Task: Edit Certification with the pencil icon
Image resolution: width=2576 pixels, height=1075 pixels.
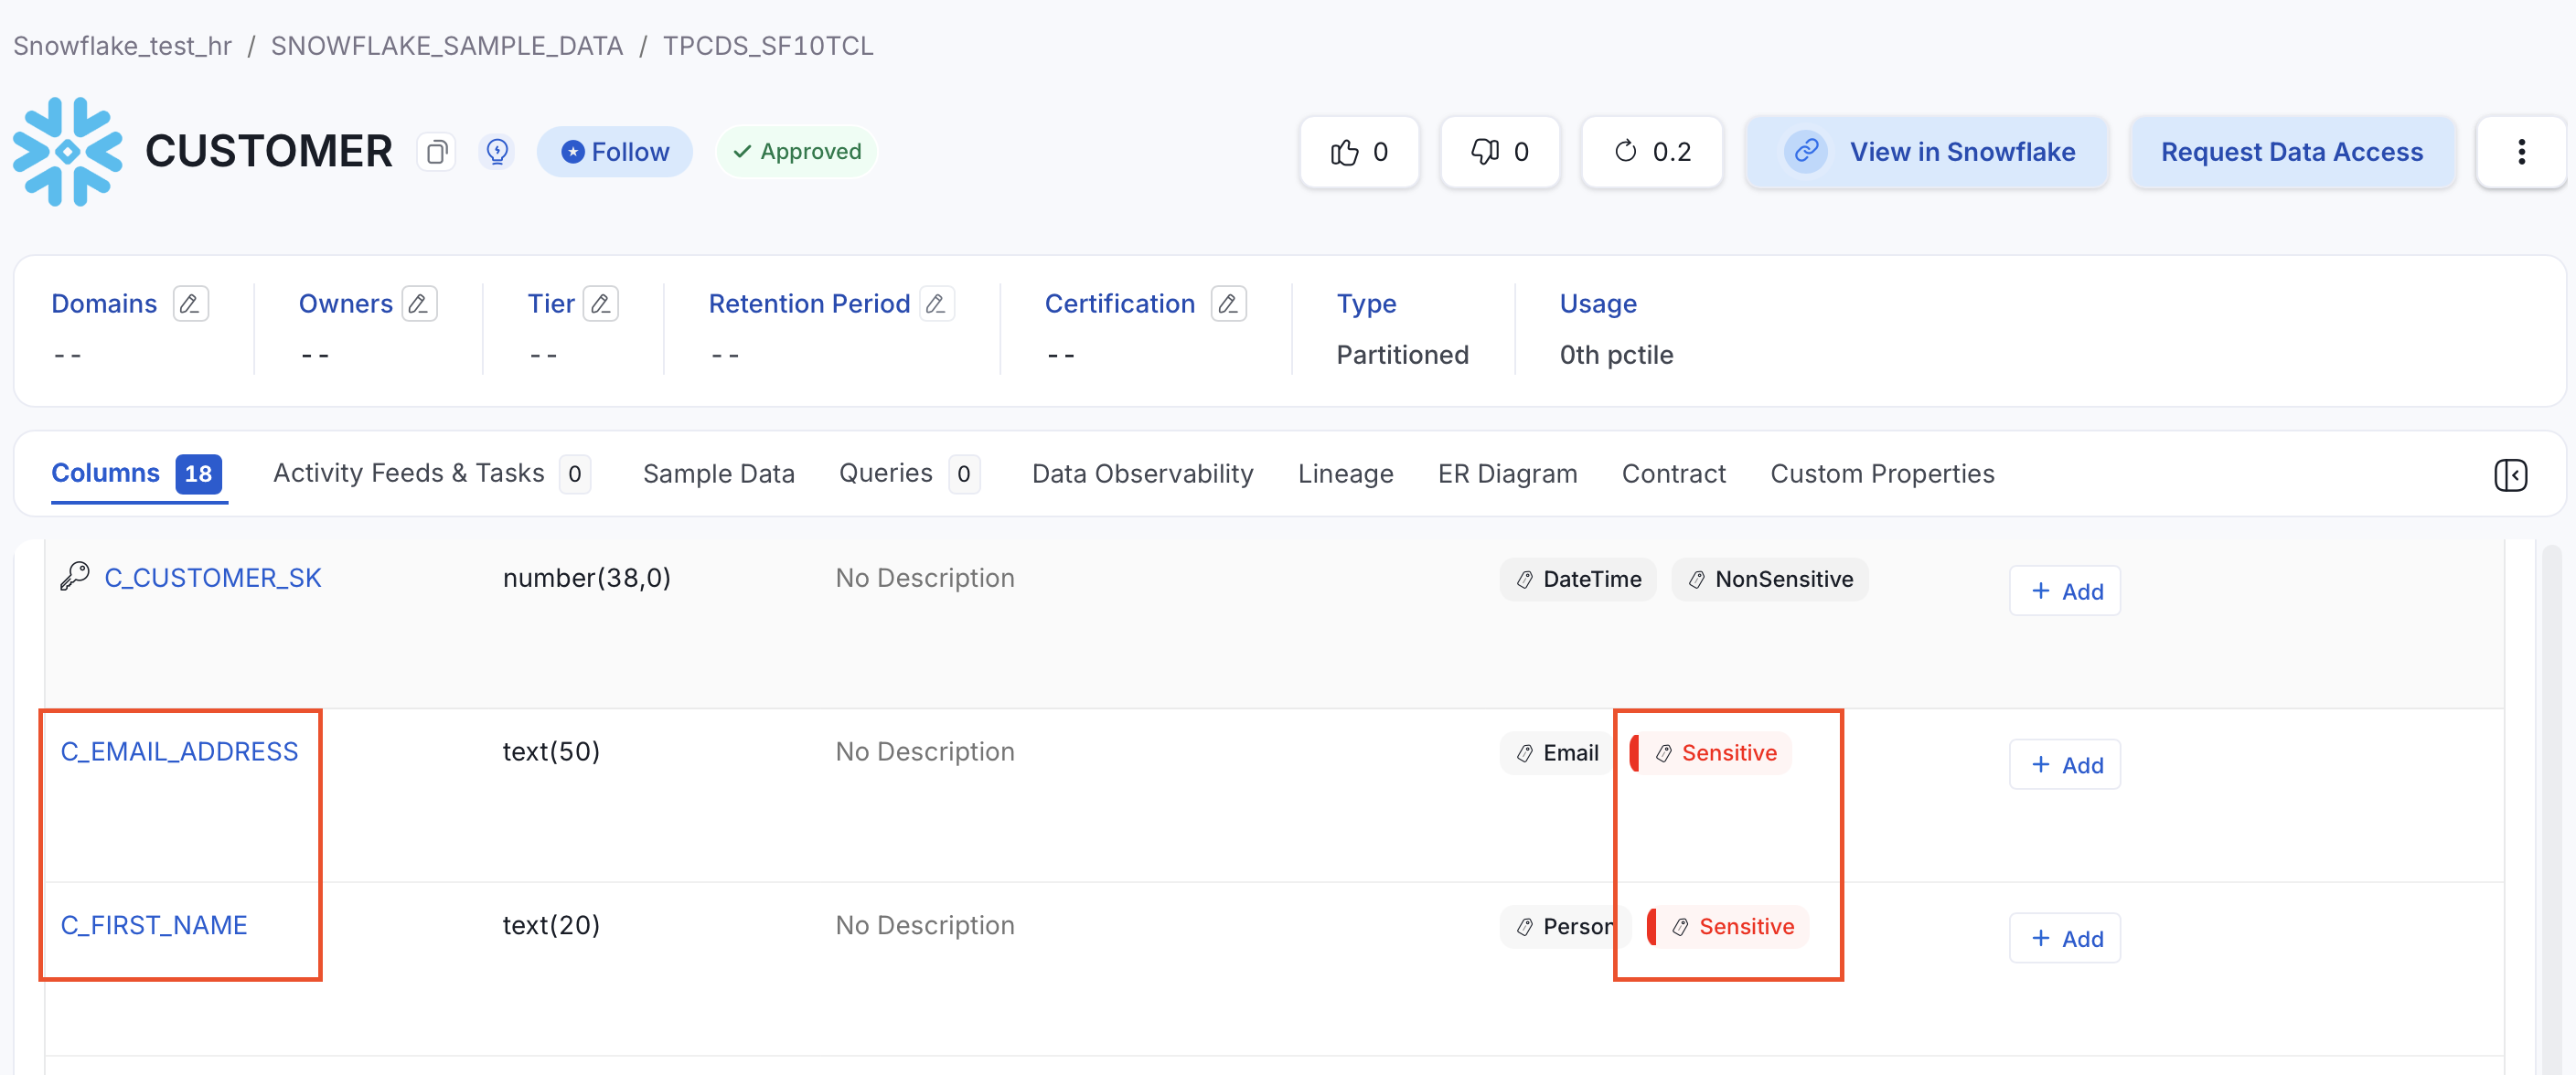Action: pos(1228,303)
